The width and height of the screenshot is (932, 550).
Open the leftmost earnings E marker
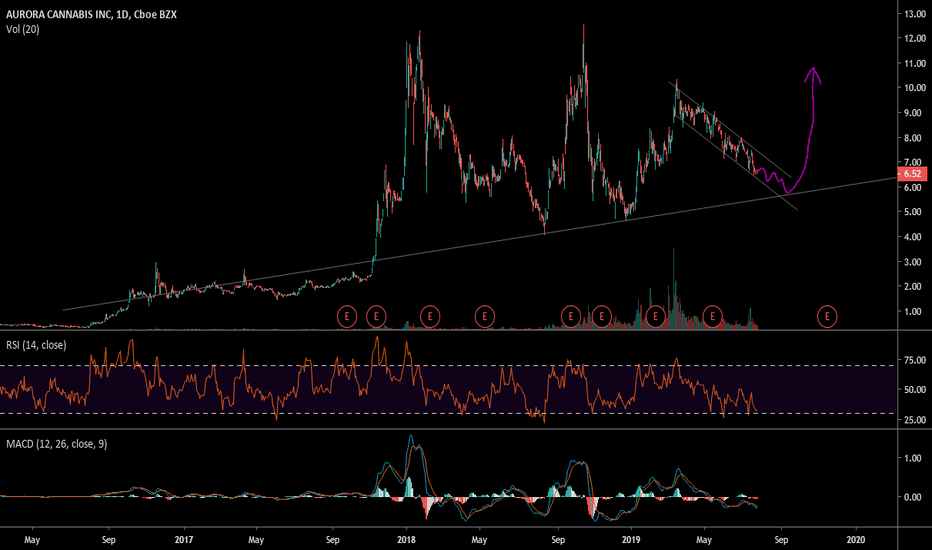[347, 316]
